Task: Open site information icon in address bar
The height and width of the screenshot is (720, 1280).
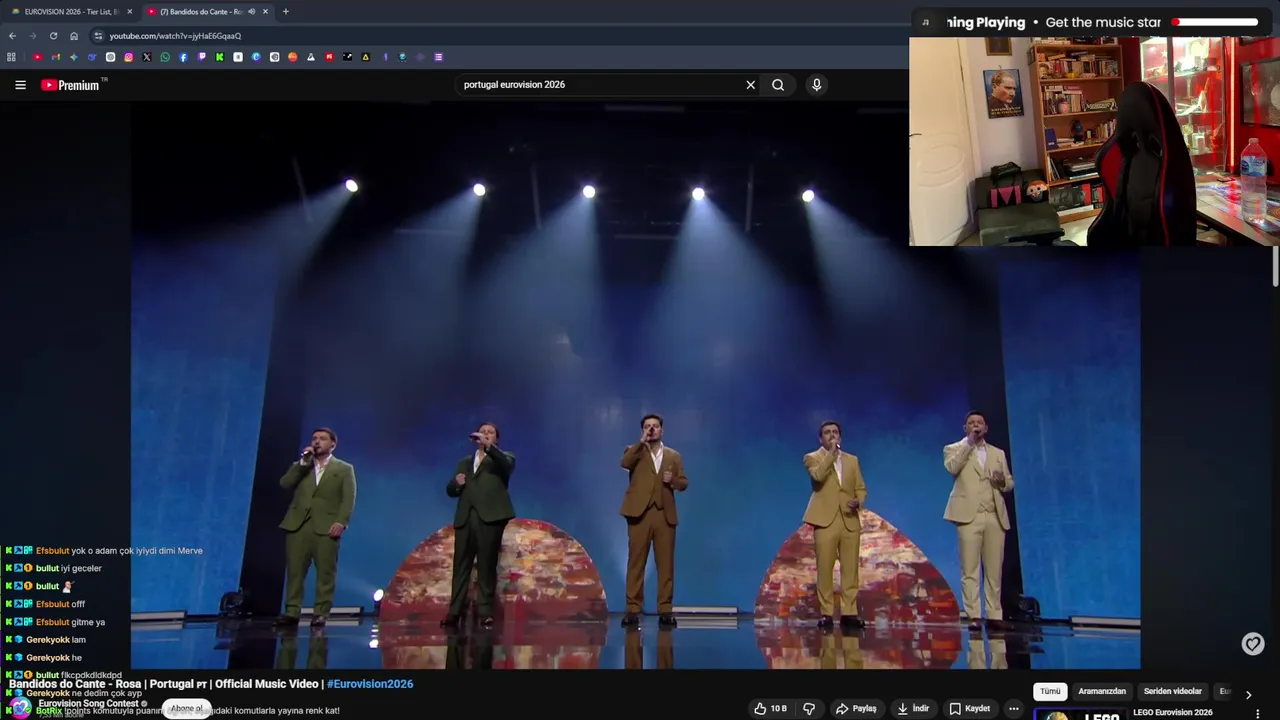Action: (x=98, y=36)
